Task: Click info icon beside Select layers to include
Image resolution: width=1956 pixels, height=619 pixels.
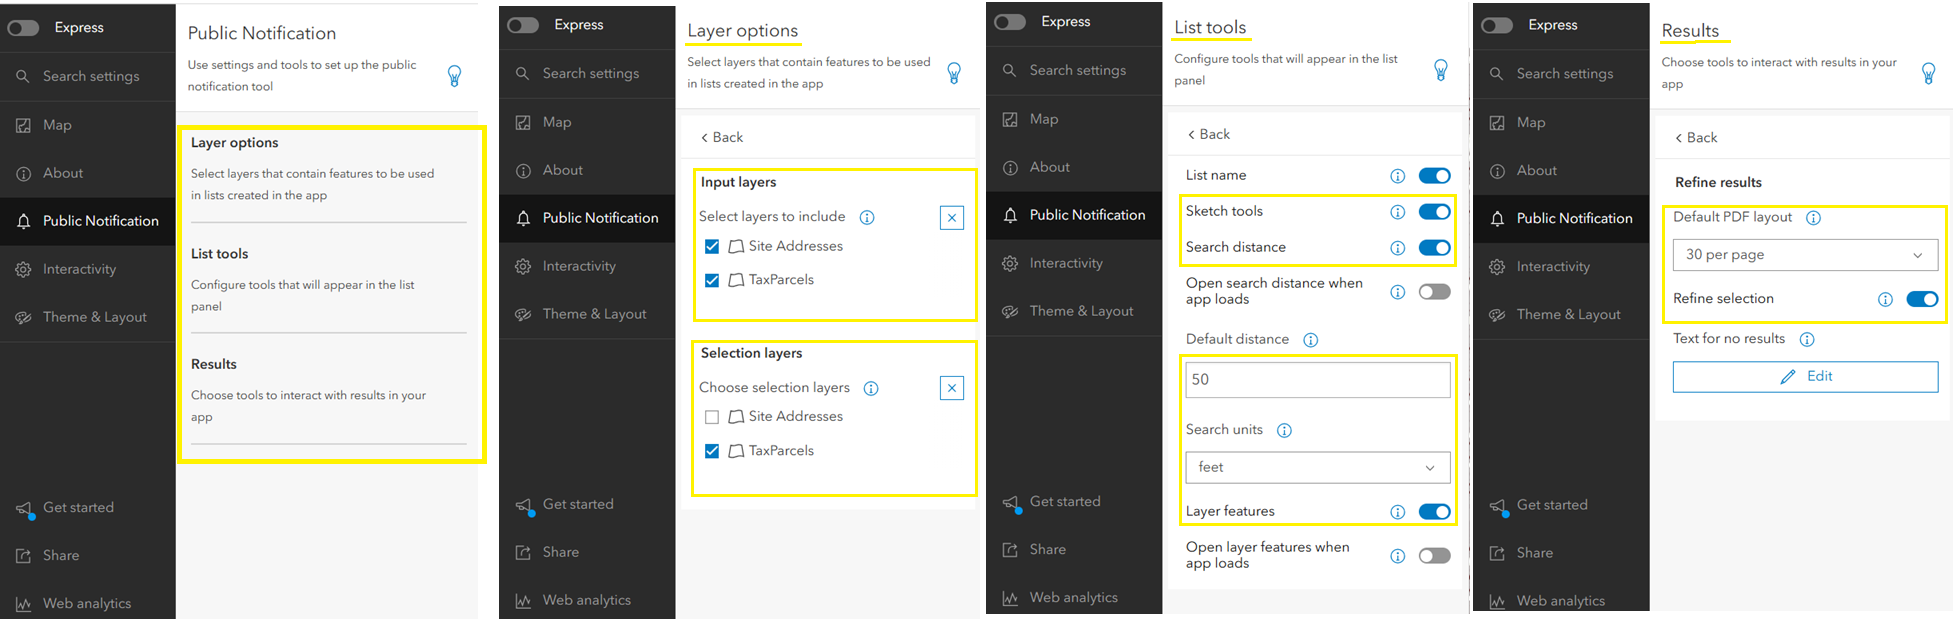Action: (867, 217)
